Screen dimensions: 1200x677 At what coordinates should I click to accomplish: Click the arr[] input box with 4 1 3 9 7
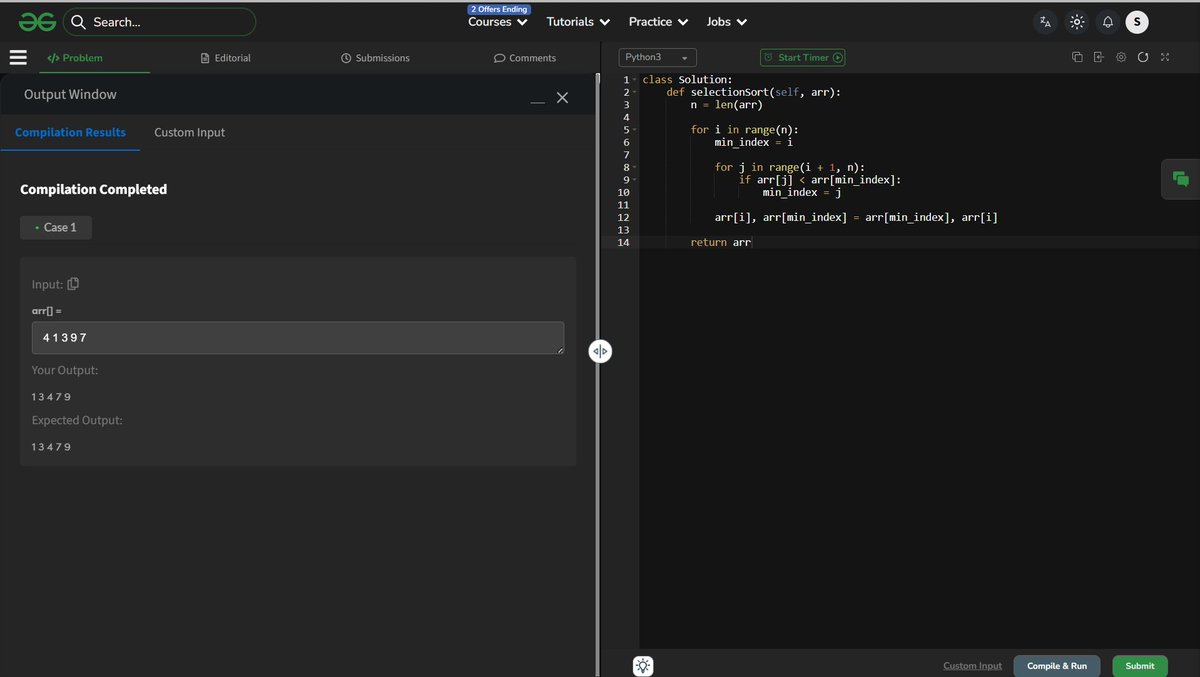click(x=298, y=338)
